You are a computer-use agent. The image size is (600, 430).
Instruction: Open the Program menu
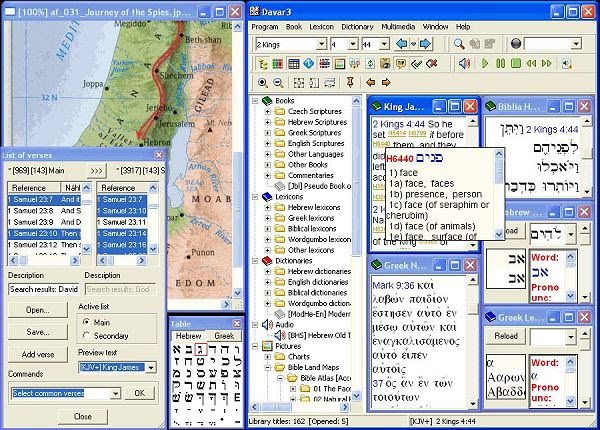click(264, 27)
